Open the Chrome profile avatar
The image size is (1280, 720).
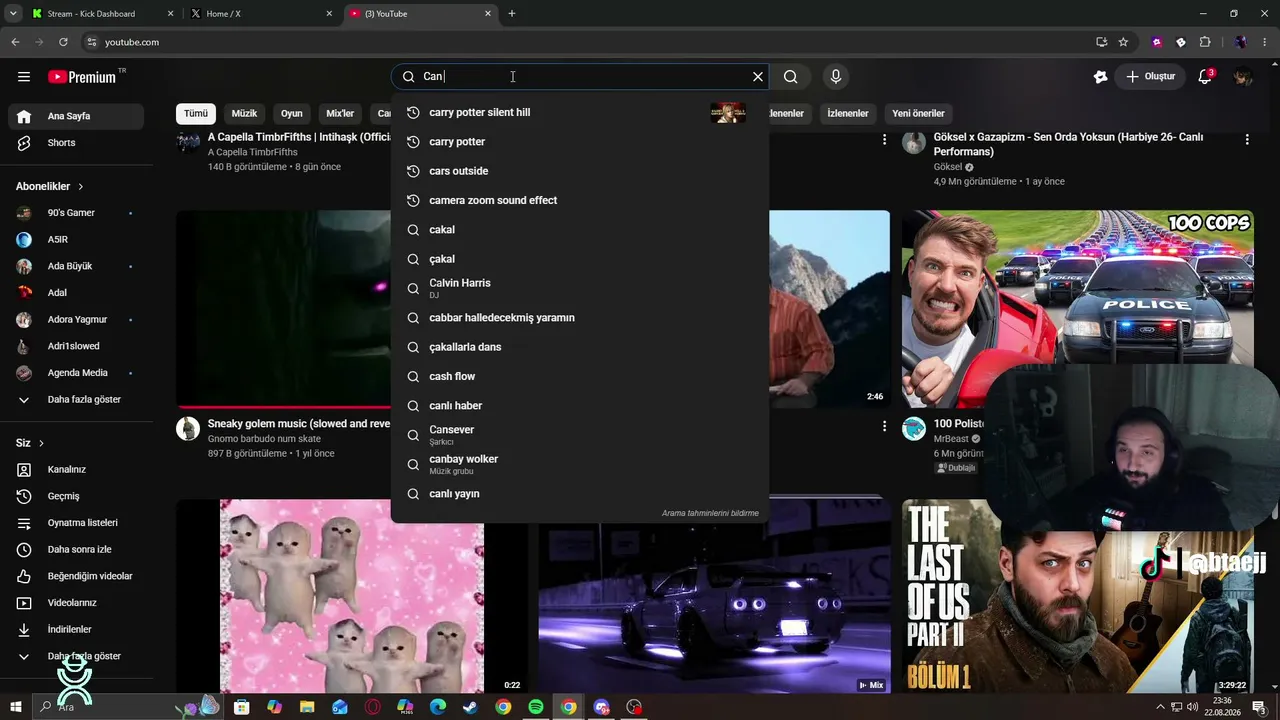[1241, 42]
